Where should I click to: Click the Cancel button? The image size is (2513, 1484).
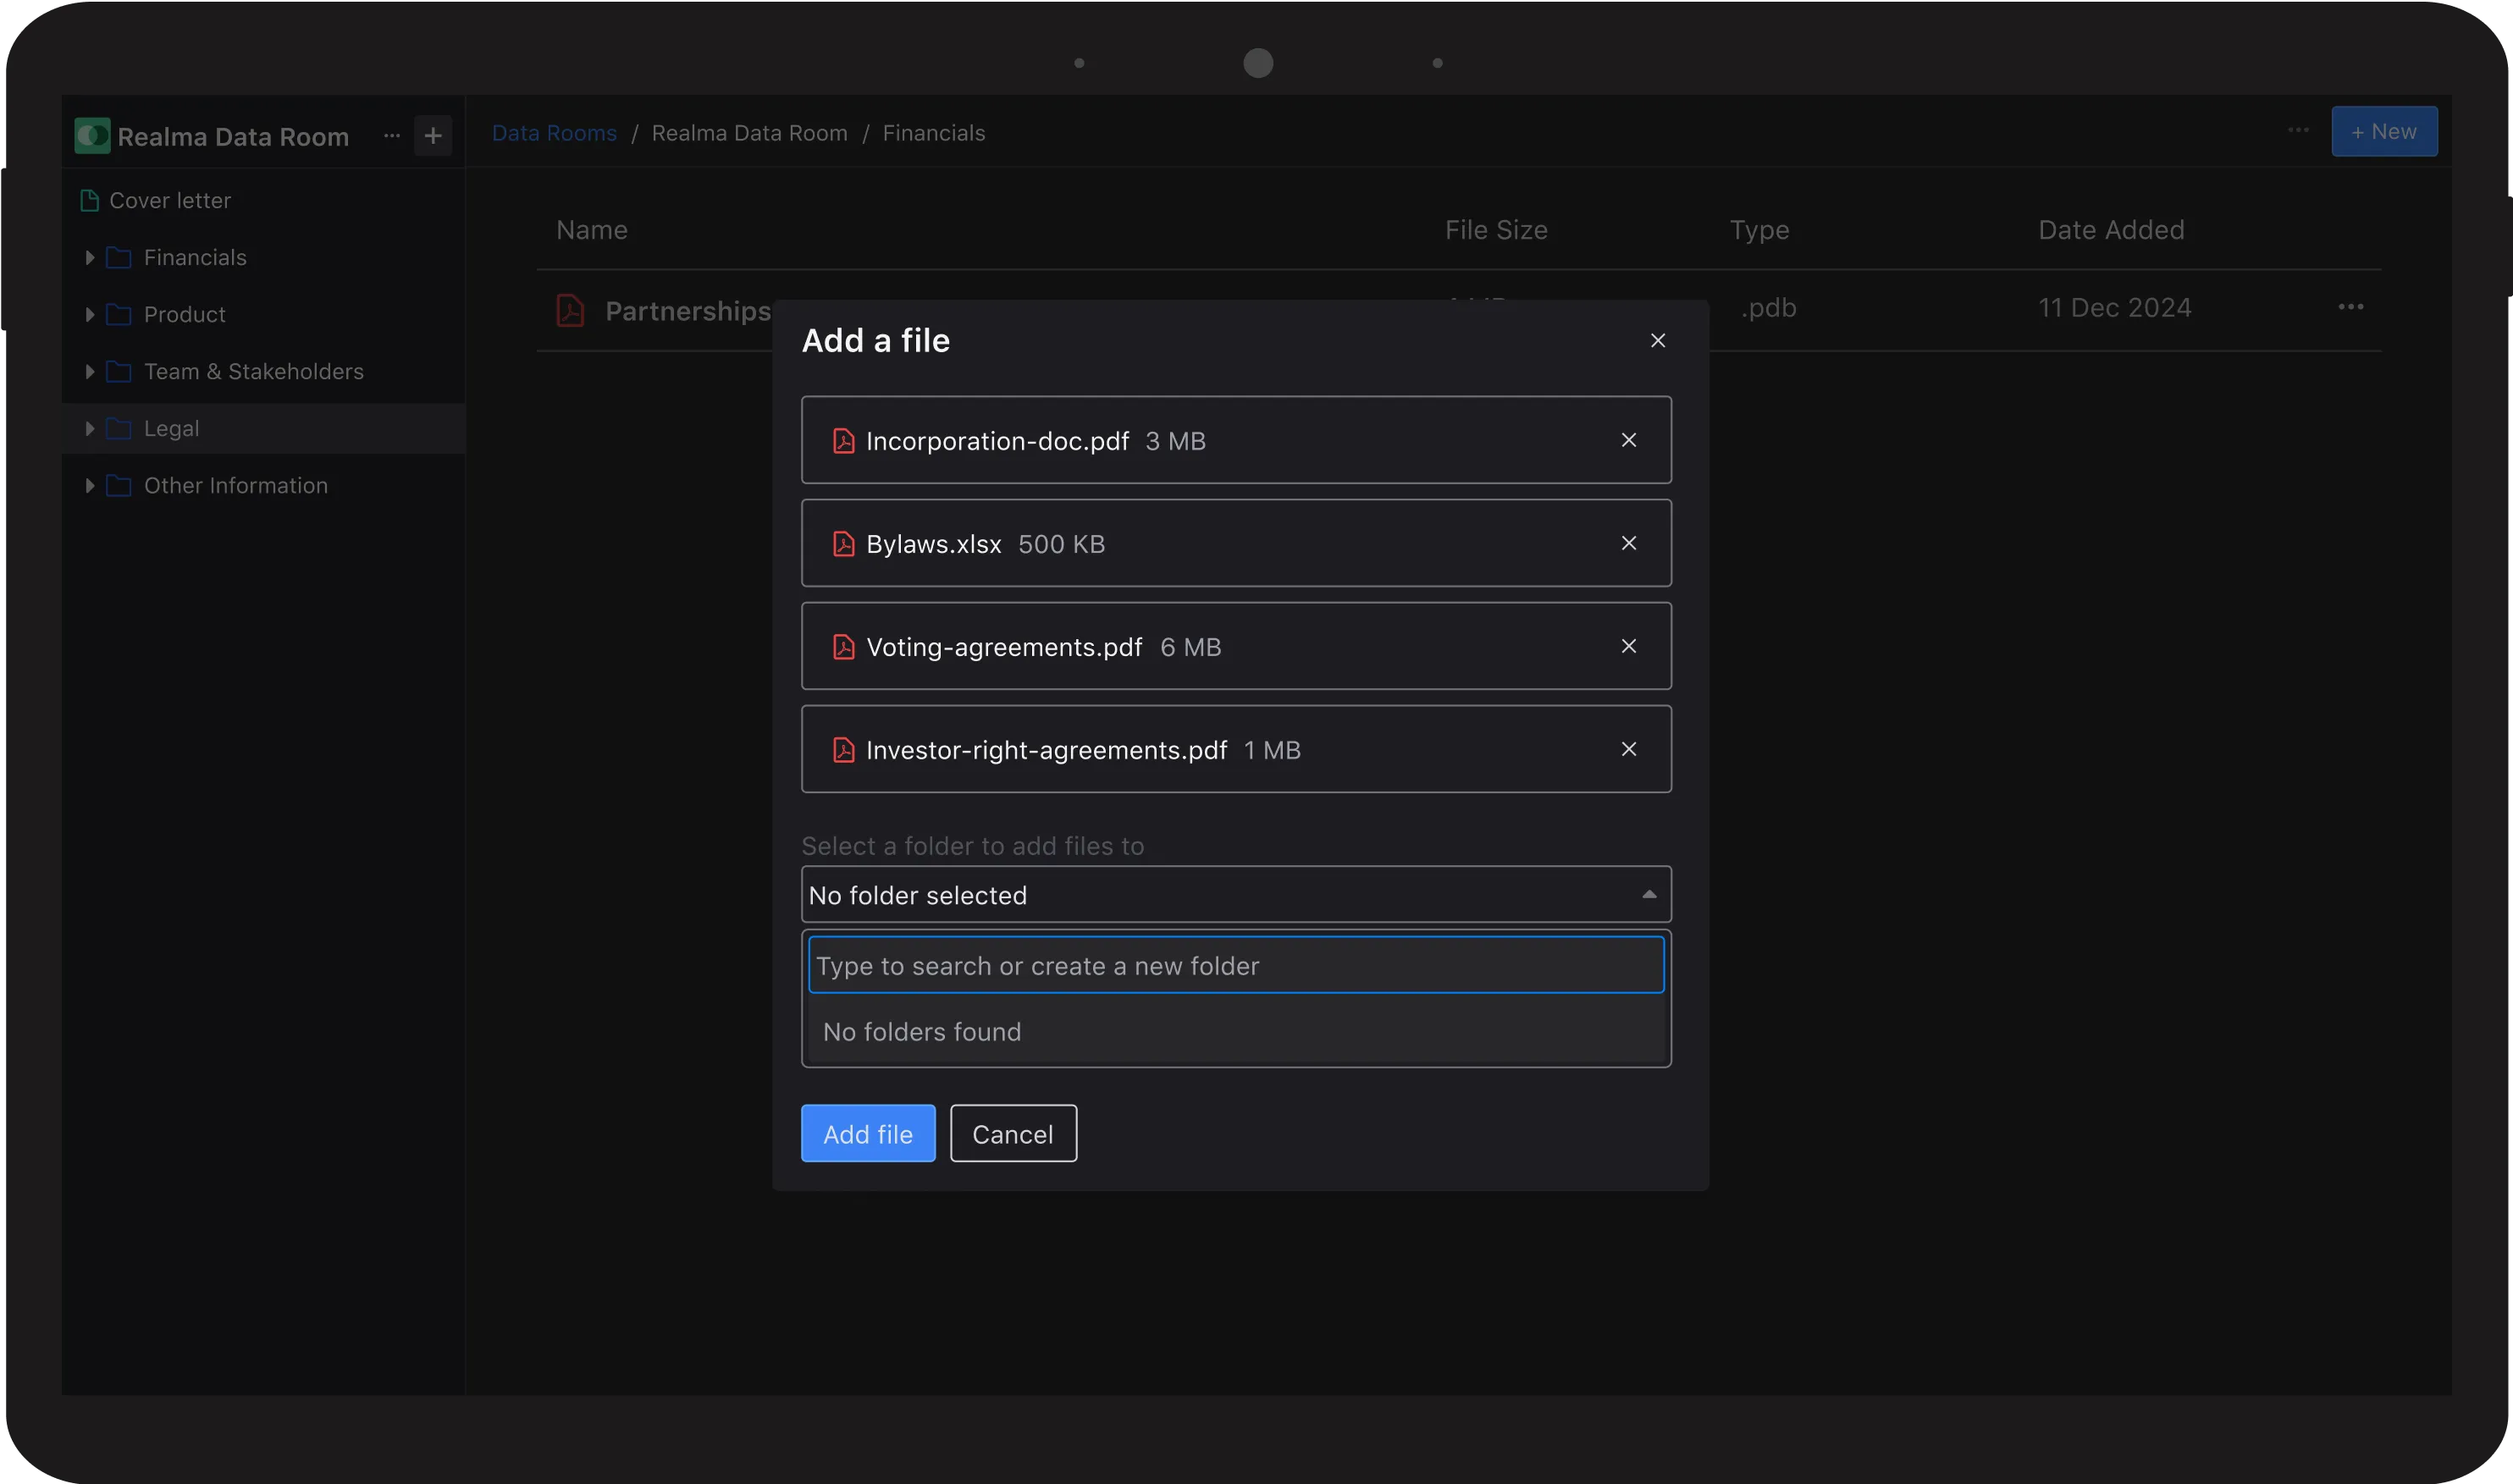click(1012, 1134)
